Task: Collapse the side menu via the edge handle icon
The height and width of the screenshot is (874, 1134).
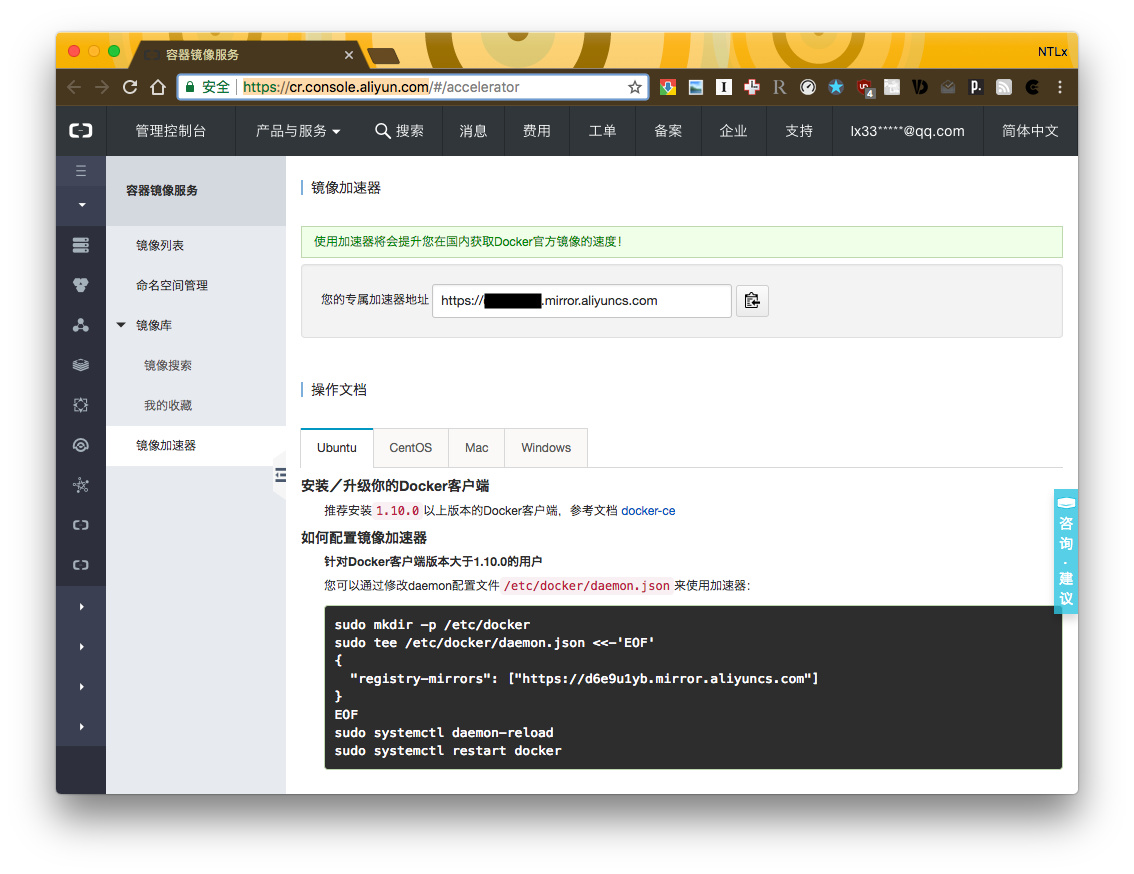Action: [281, 475]
